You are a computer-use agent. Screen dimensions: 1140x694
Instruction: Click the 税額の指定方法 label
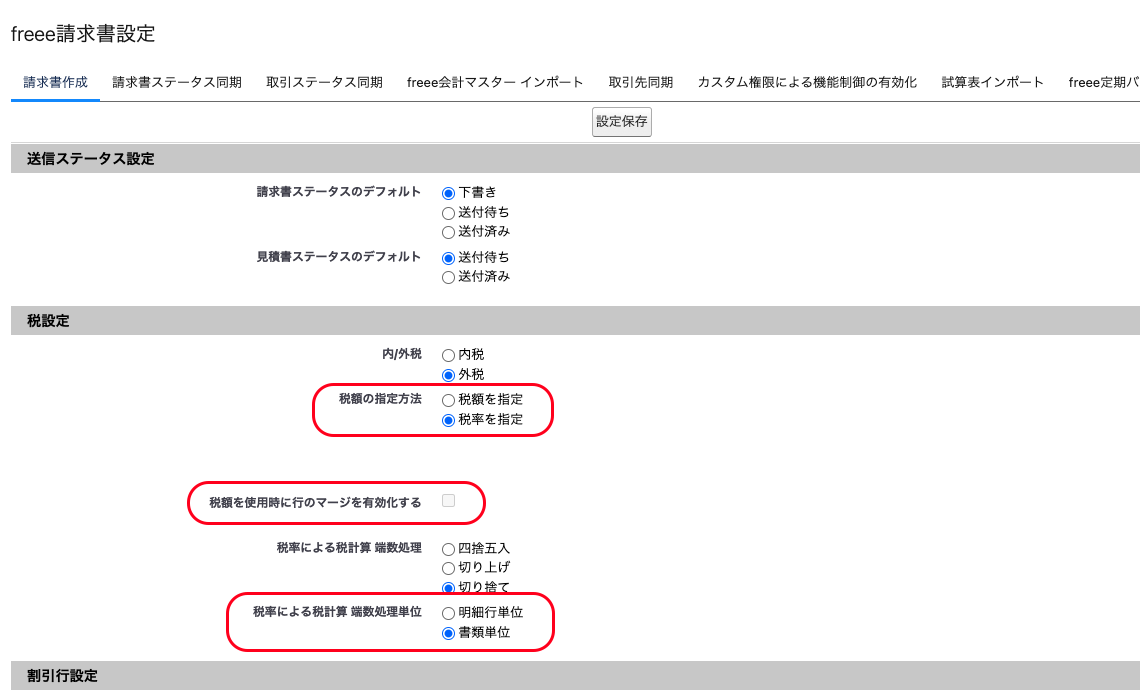tap(380, 399)
